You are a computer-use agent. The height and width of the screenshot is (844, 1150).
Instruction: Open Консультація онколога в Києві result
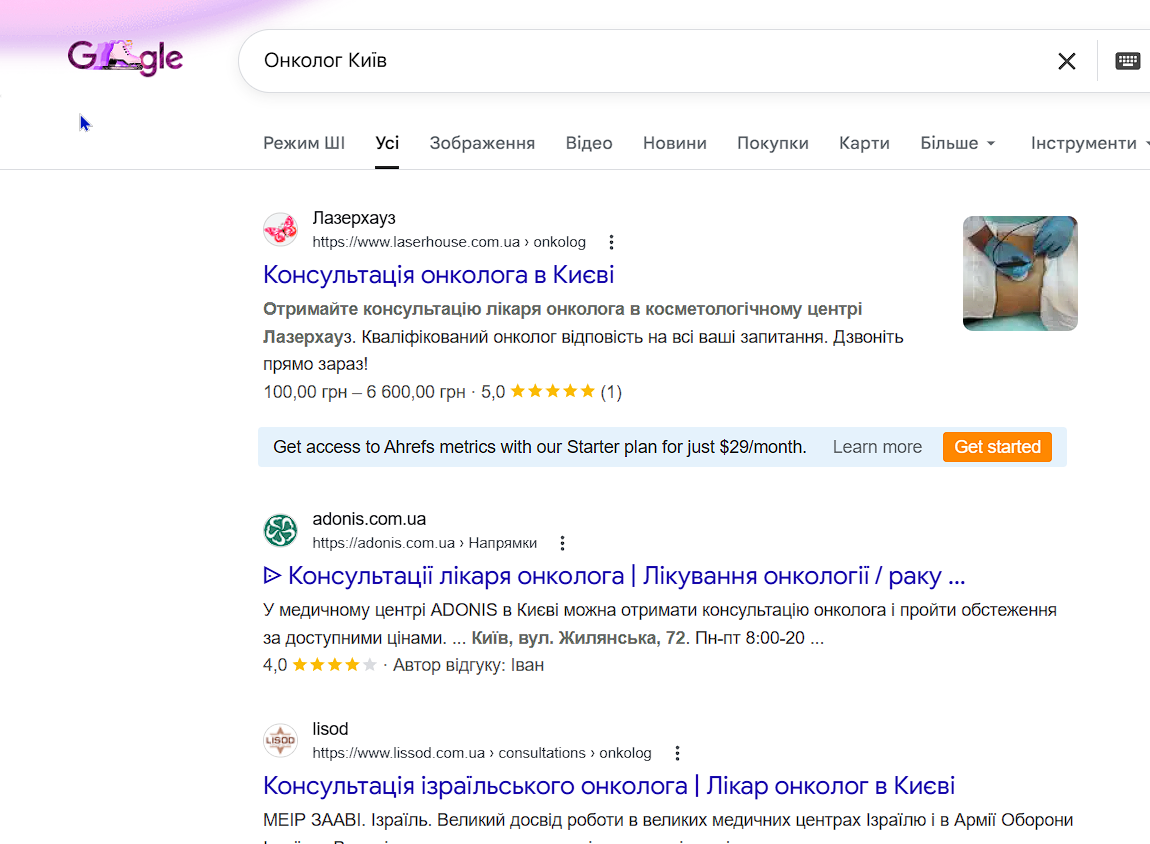coord(438,274)
